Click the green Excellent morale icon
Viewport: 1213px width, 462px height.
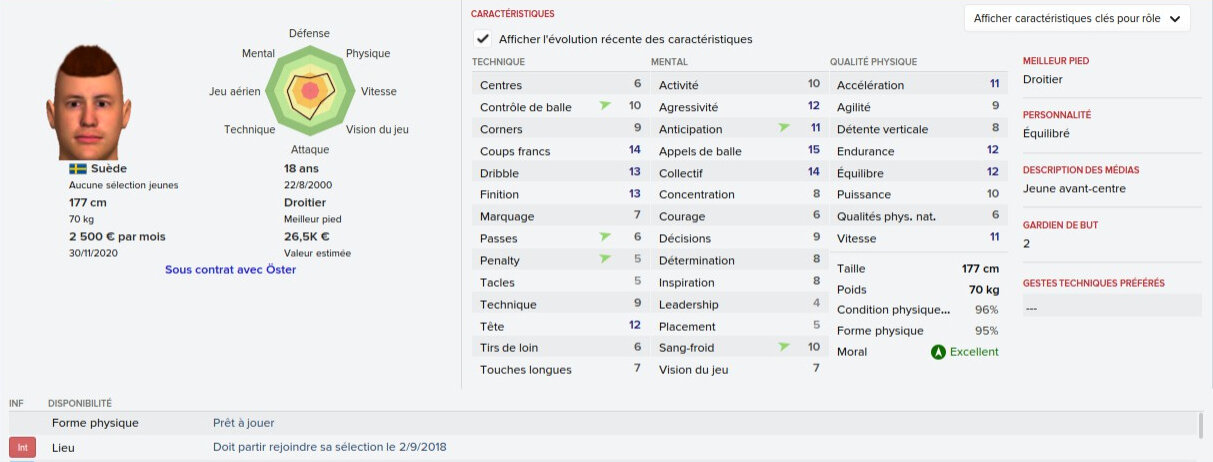pyautogui.click(x=937, y=352)
